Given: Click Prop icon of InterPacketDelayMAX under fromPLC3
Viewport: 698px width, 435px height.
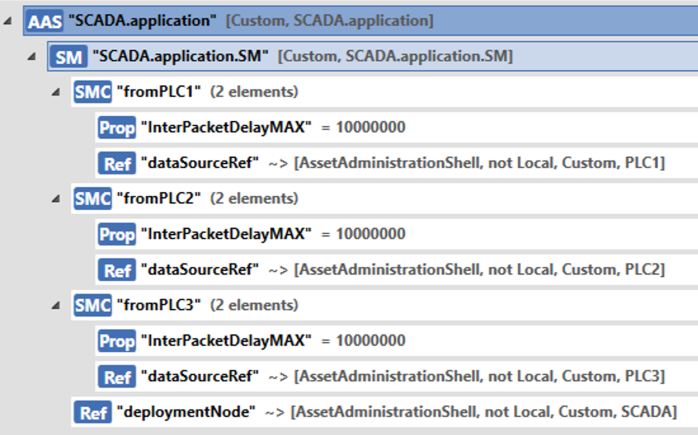Looking at the screenshot, I should [x=117, y=341].
